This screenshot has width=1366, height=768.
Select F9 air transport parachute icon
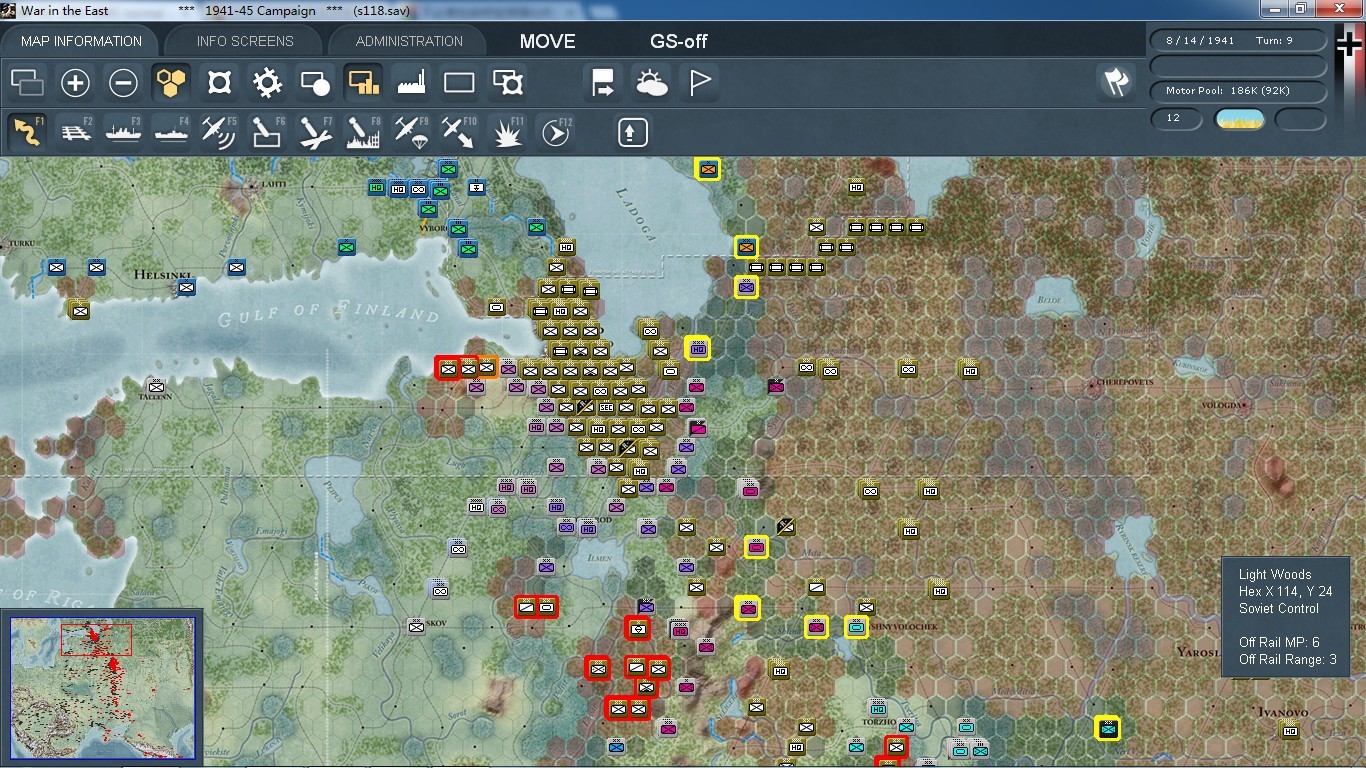coord(411,132)
